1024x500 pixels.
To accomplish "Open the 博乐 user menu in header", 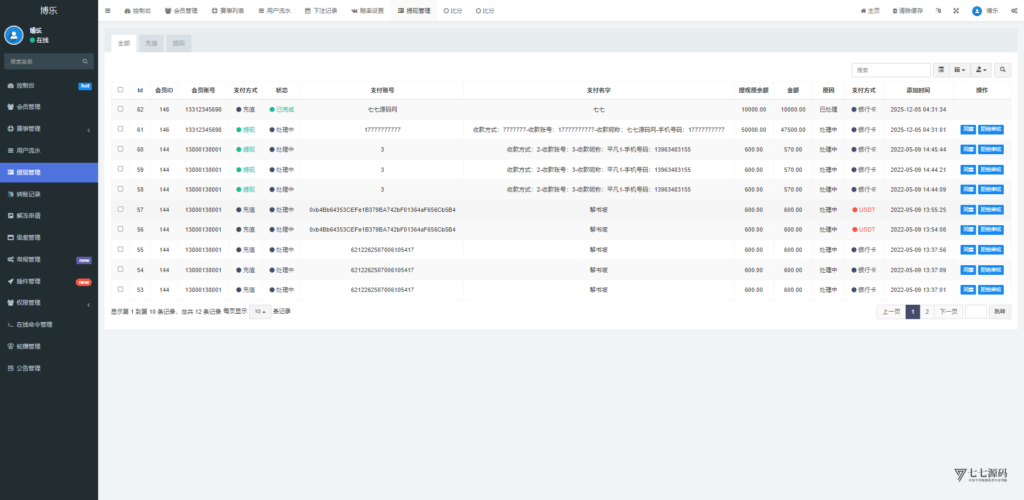I will tap(985, 11).
